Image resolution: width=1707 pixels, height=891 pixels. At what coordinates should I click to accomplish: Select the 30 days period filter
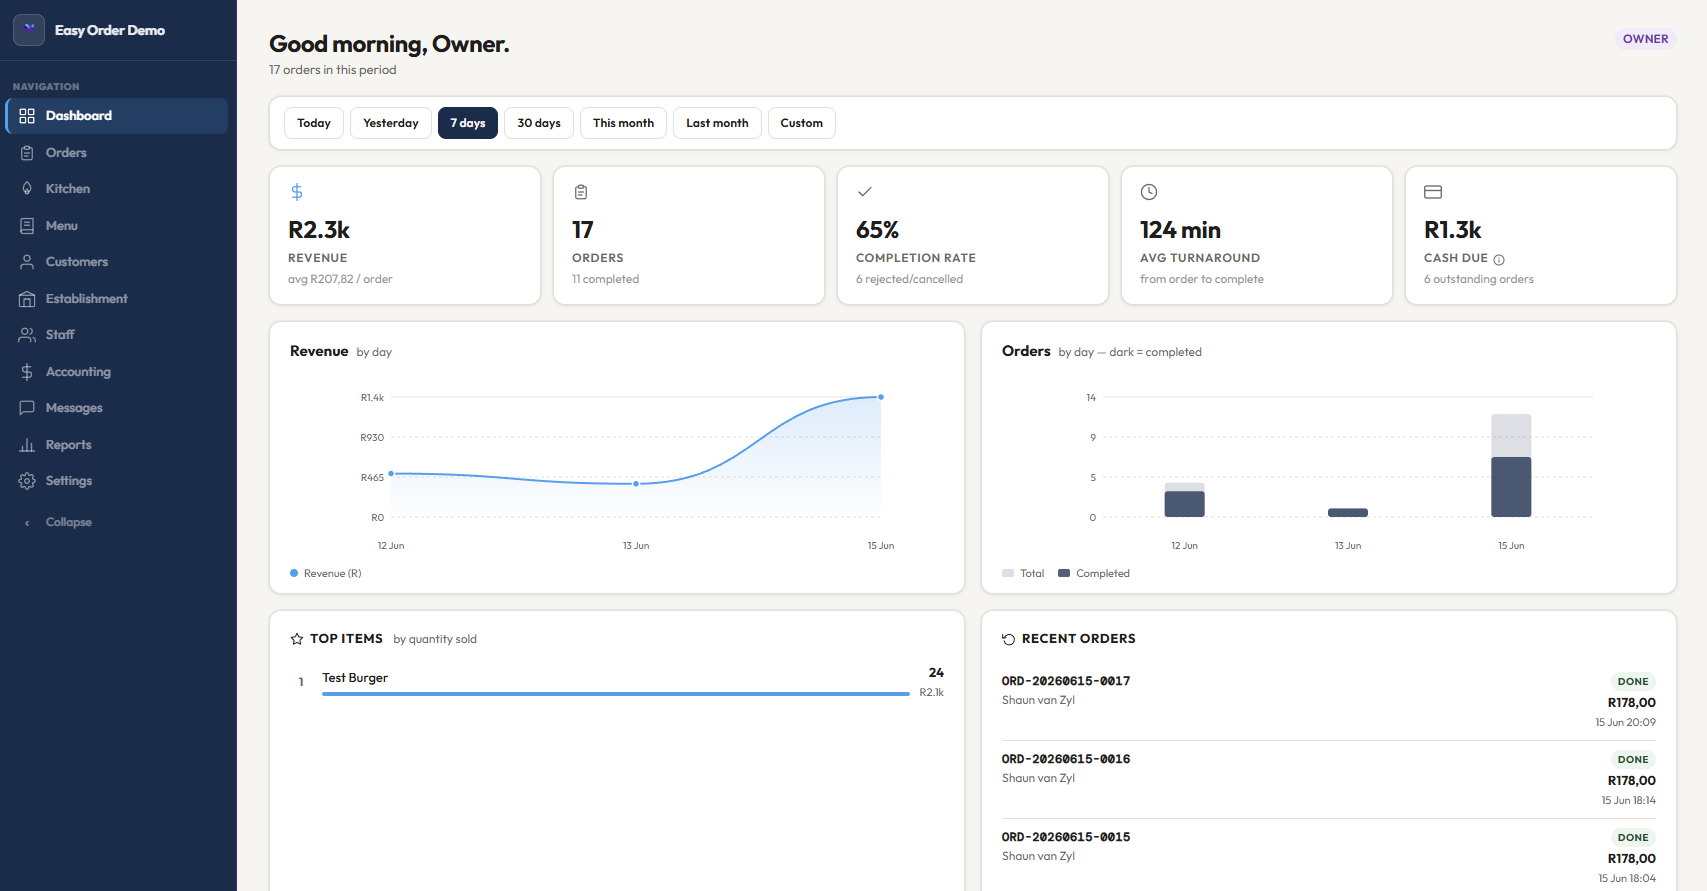tap(539, 123)
